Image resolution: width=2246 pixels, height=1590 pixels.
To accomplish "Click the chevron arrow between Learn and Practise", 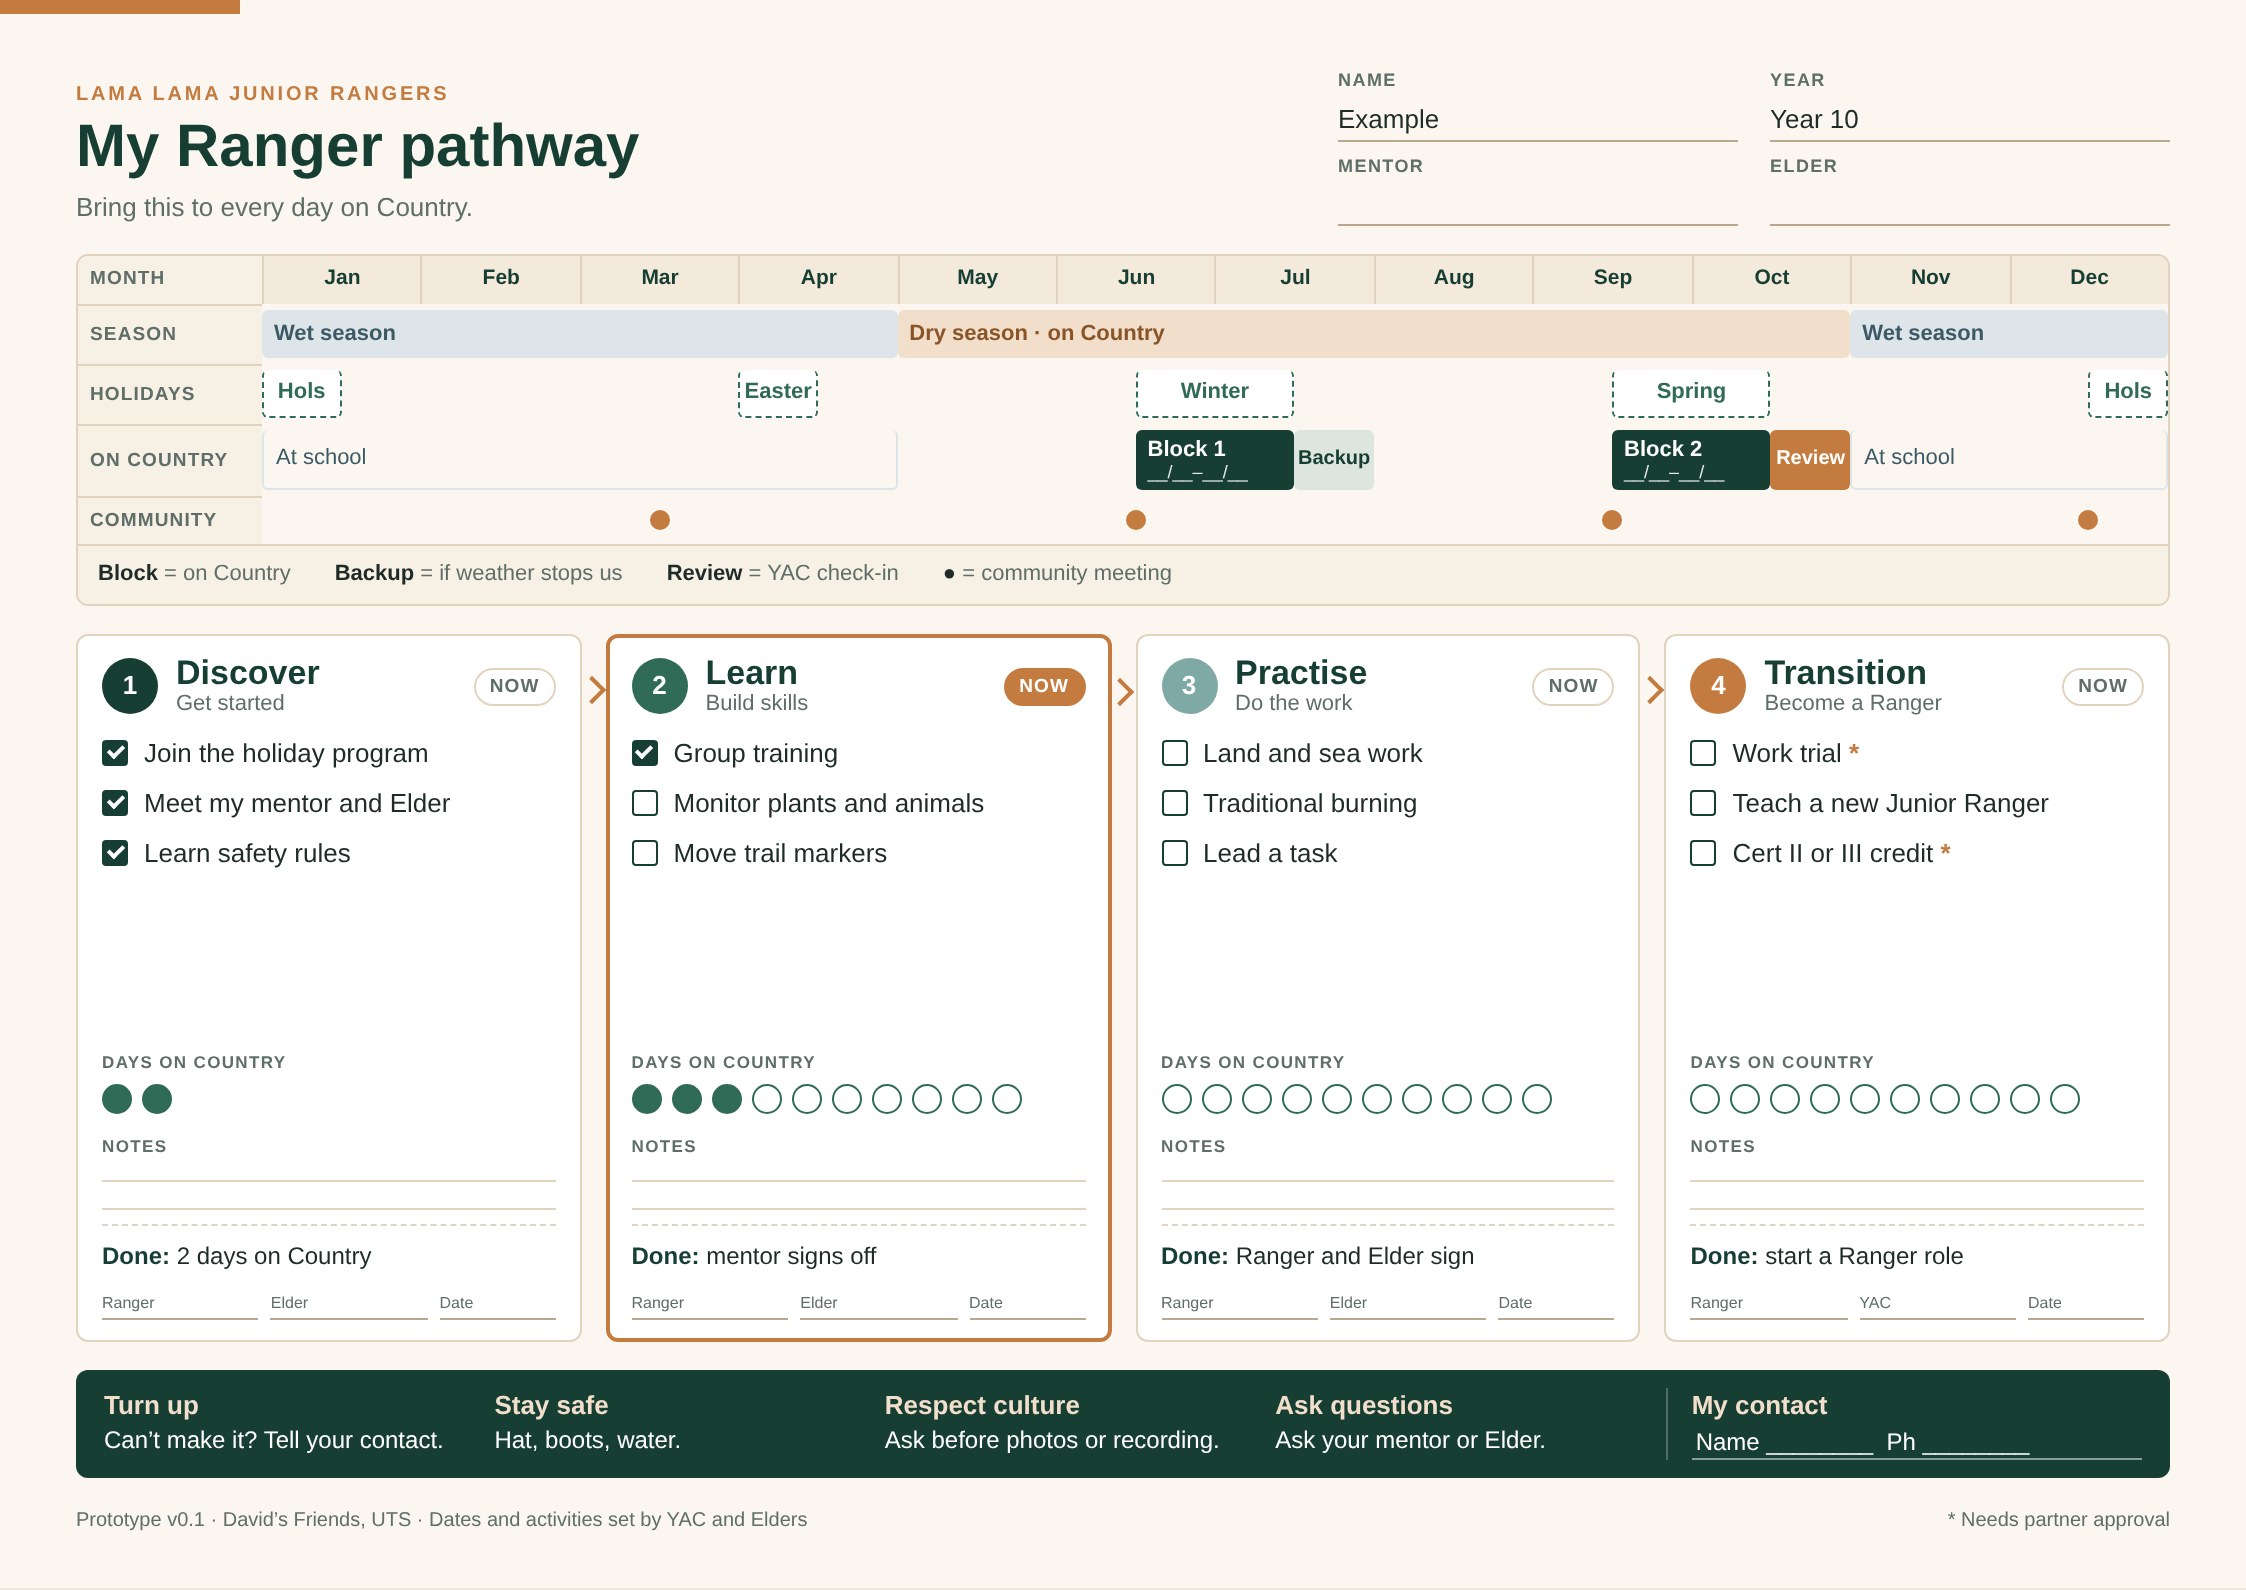I will point(1126,691).
